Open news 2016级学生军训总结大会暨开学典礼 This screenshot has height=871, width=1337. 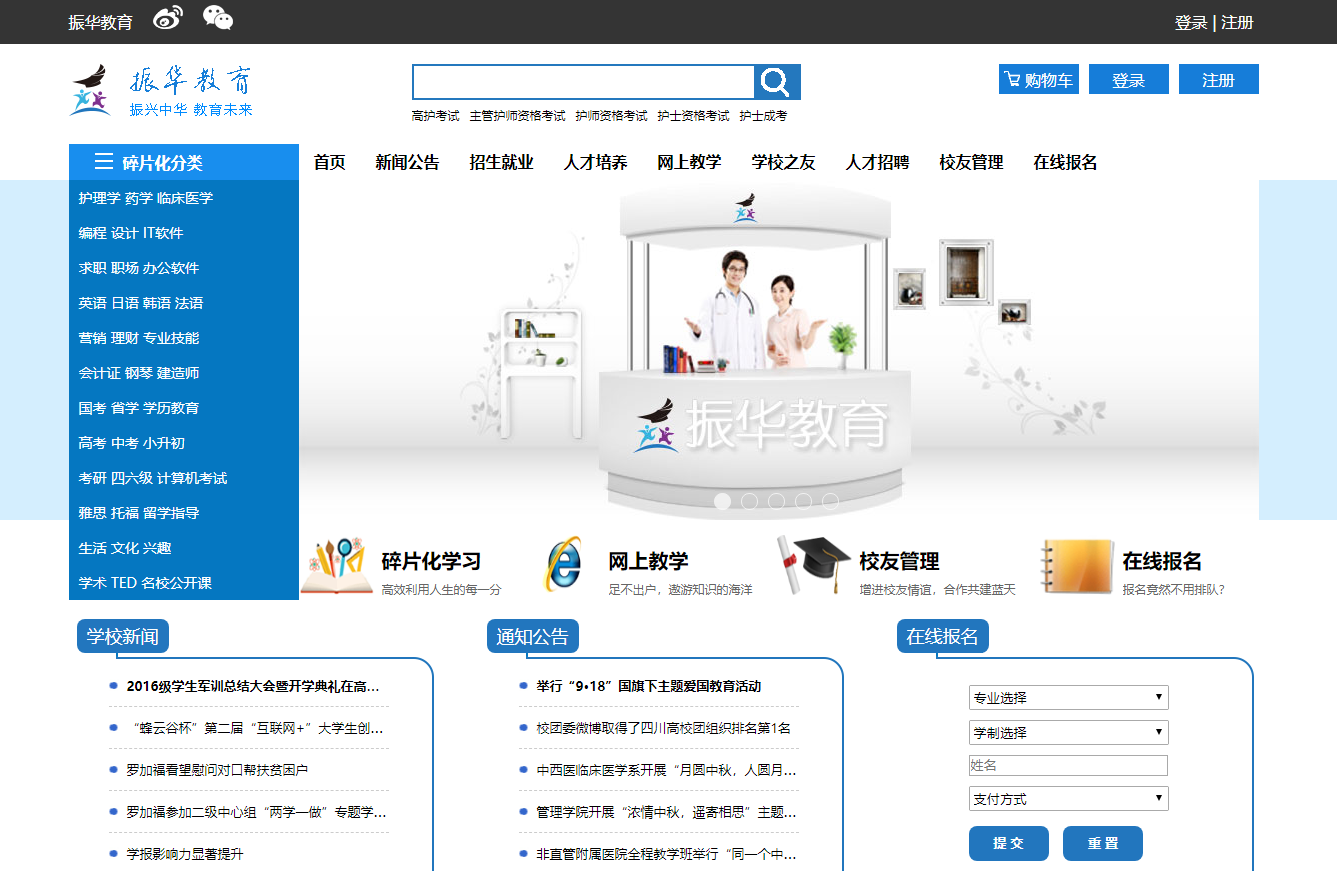[x=253, y=686]
